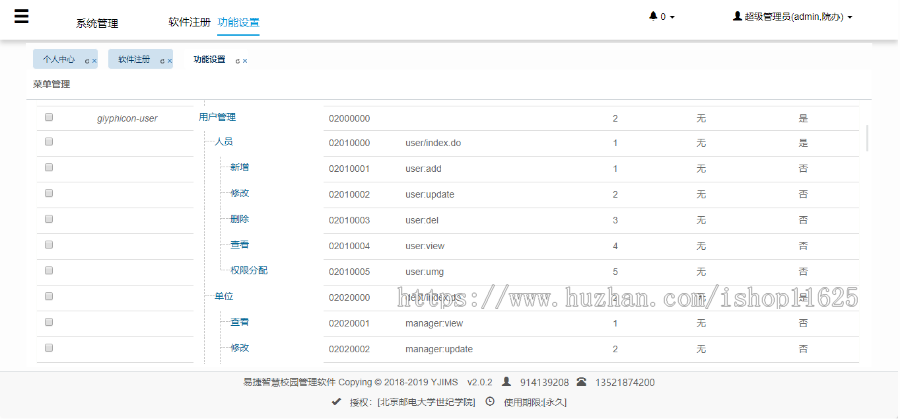Enable the checkbox for the 单位 row
The height and width of the screenshot is (419, 900).
click(x=49, y=296)
